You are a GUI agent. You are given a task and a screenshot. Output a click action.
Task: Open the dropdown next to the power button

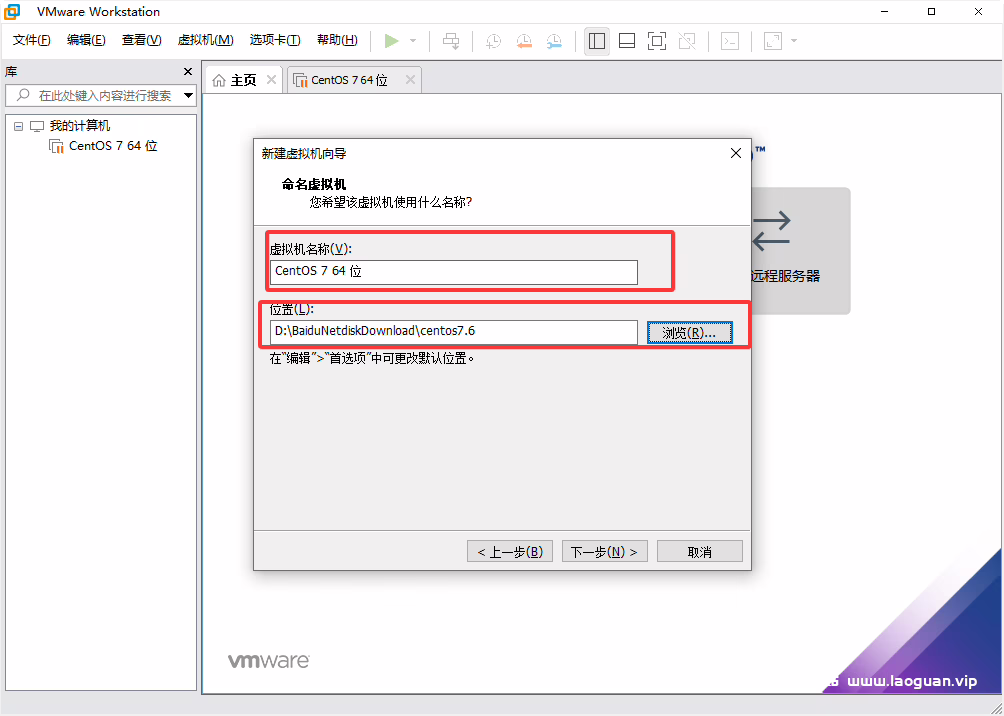(412, 41)
